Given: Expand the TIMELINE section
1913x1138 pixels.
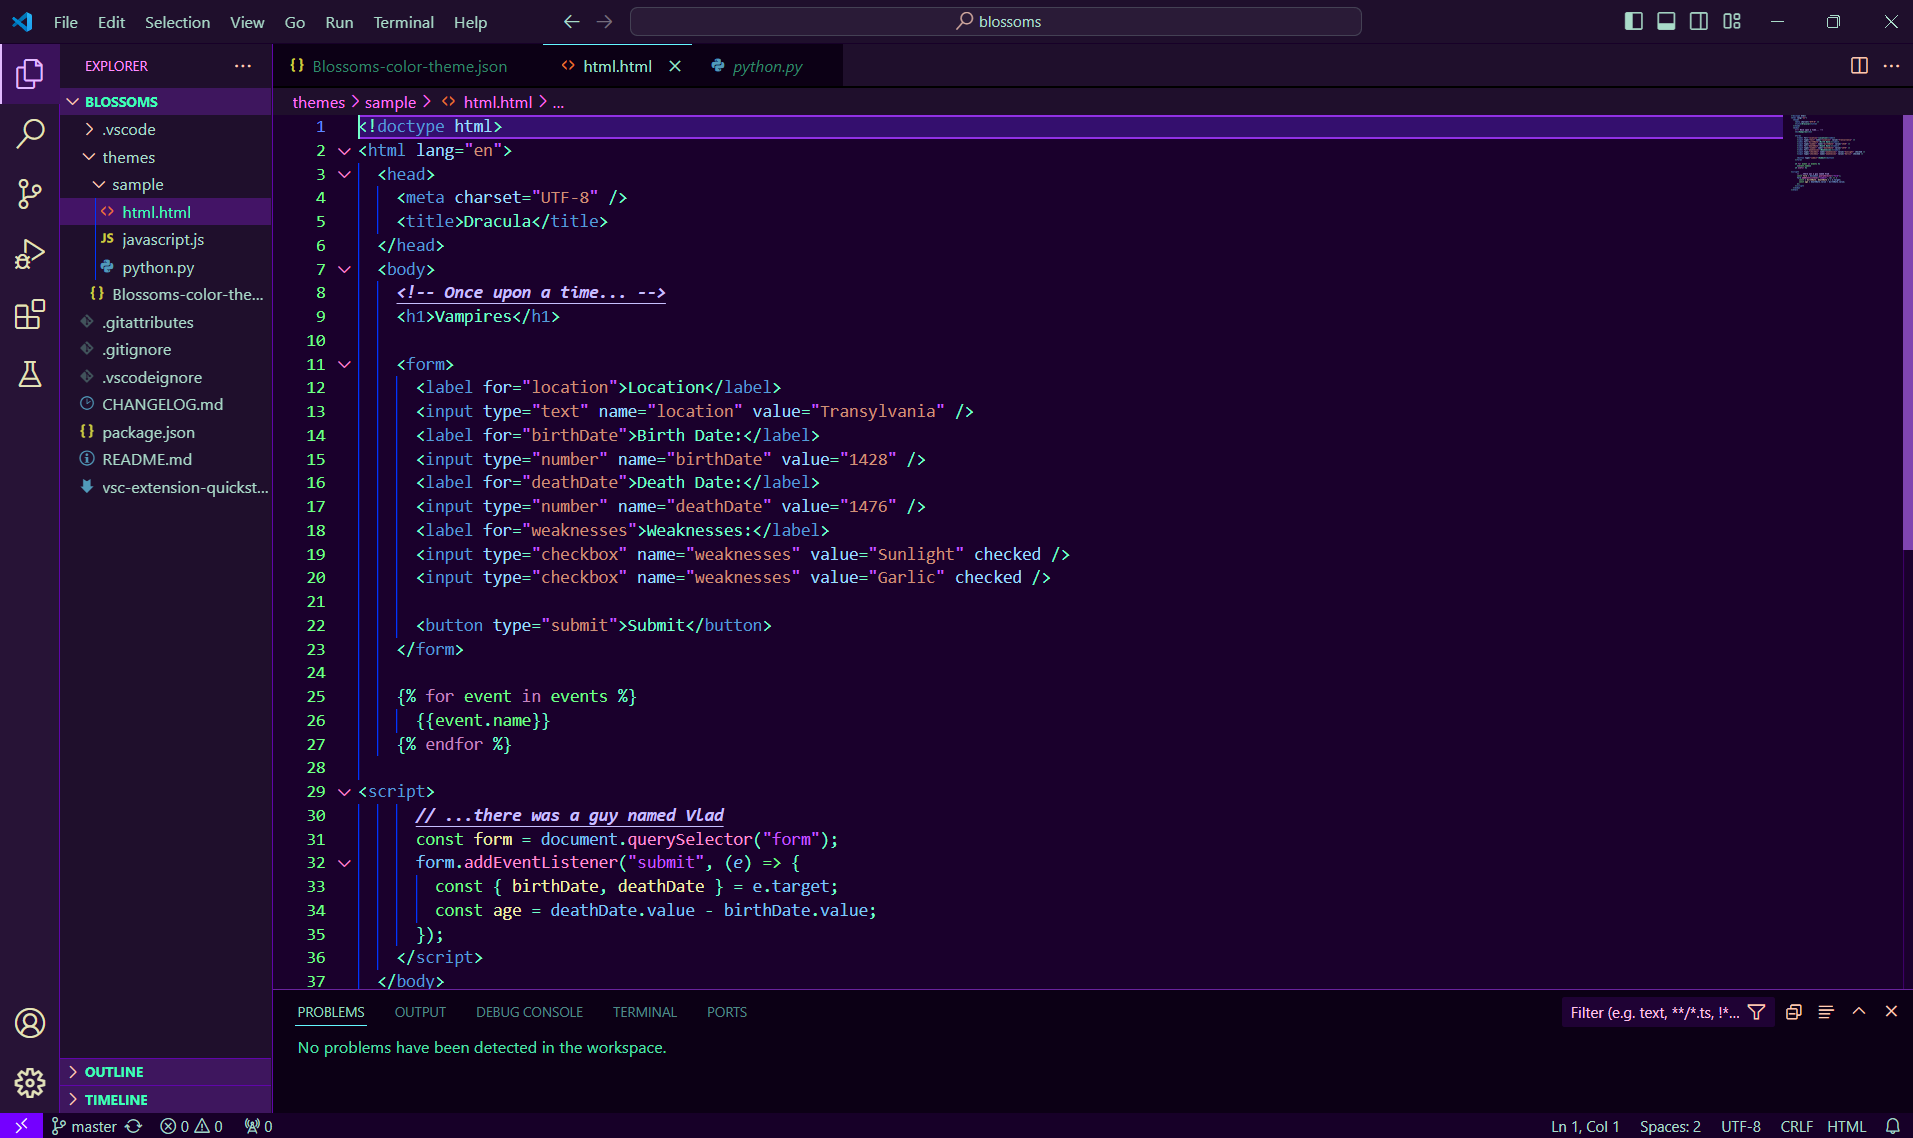Looking at the screenshot, I should coord(165,1100).
